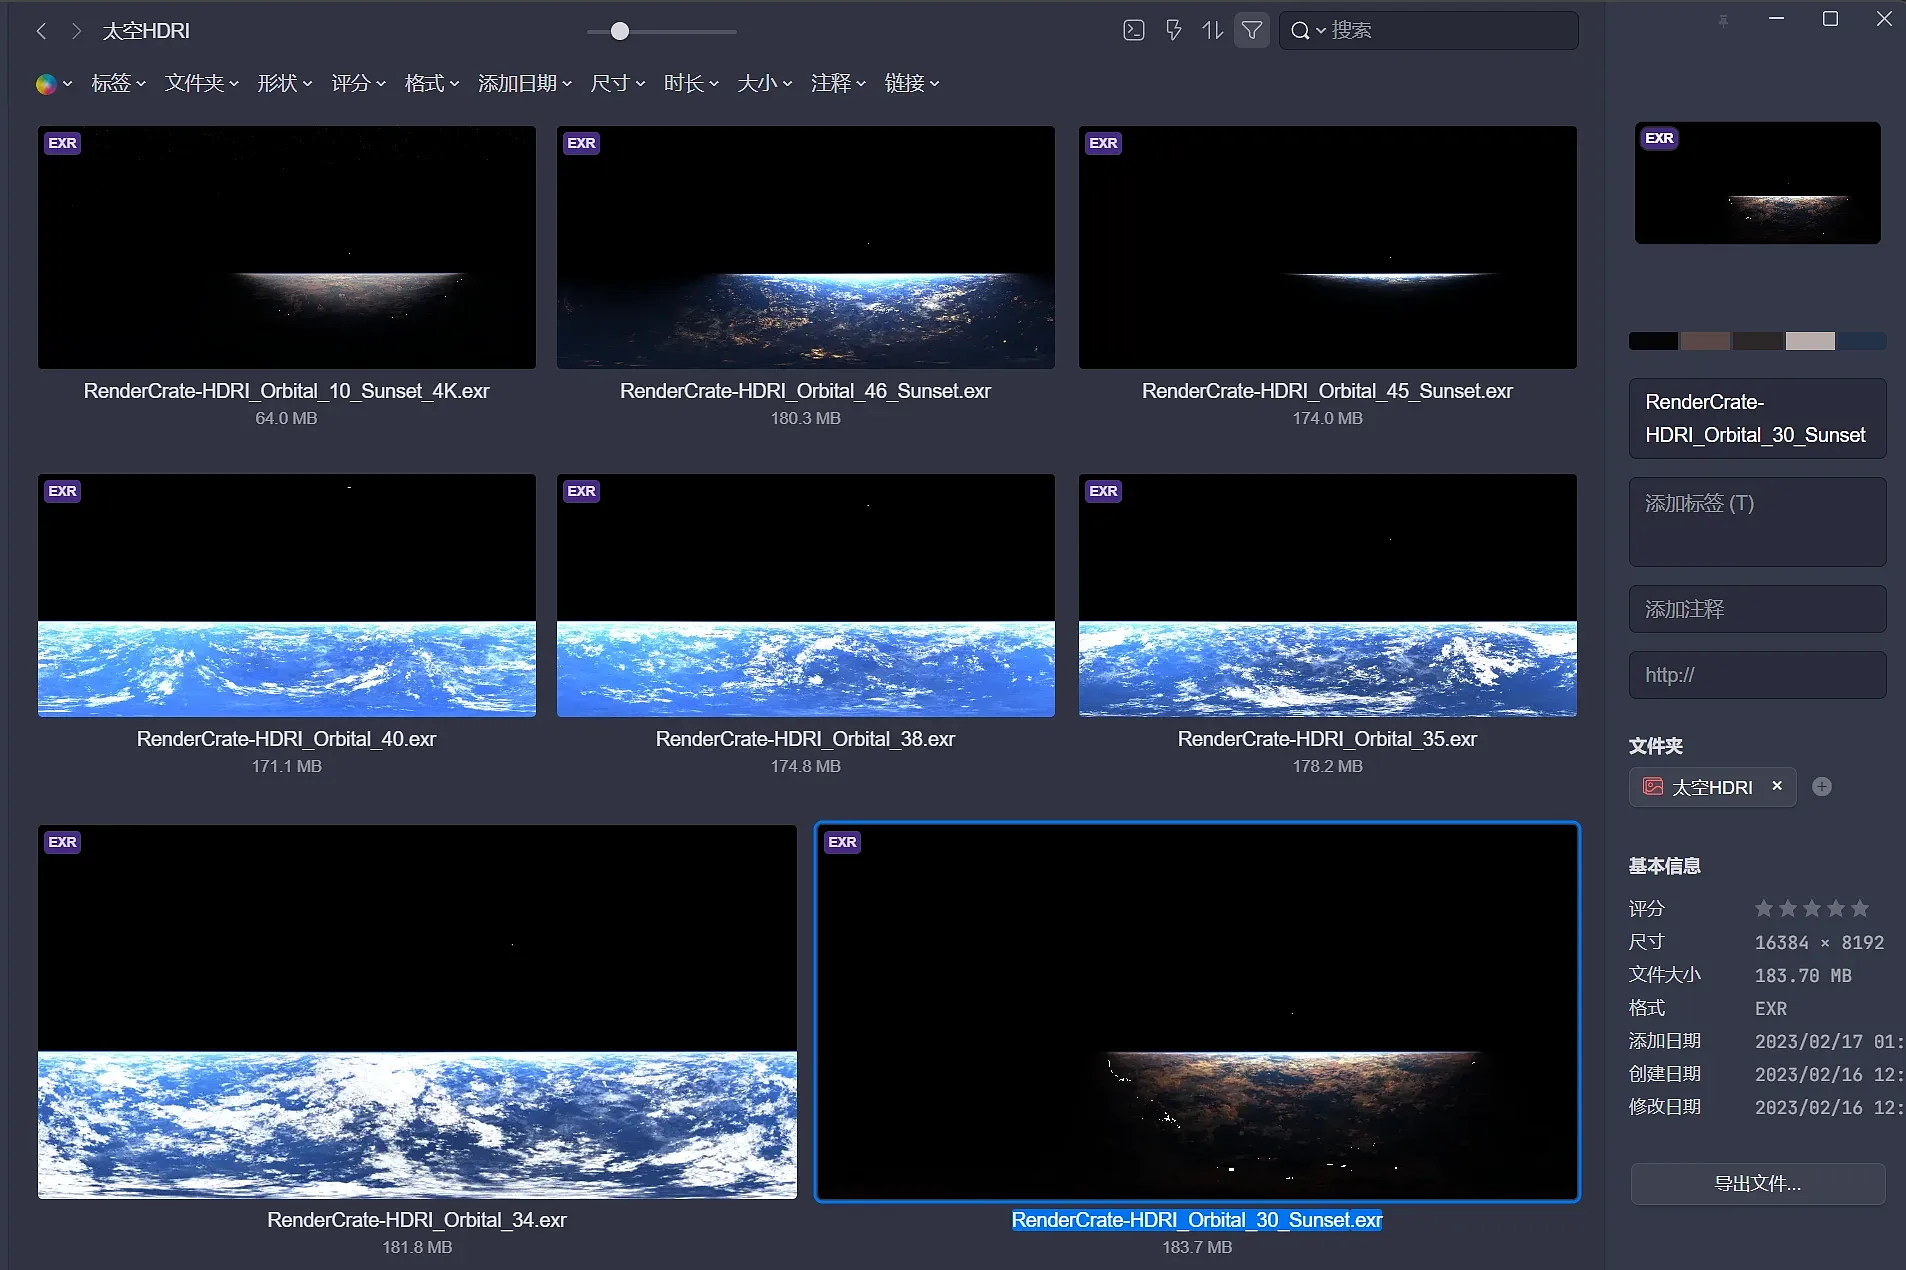Expand the color filter dropdown

pyautogui.click(x=54, y=83)
